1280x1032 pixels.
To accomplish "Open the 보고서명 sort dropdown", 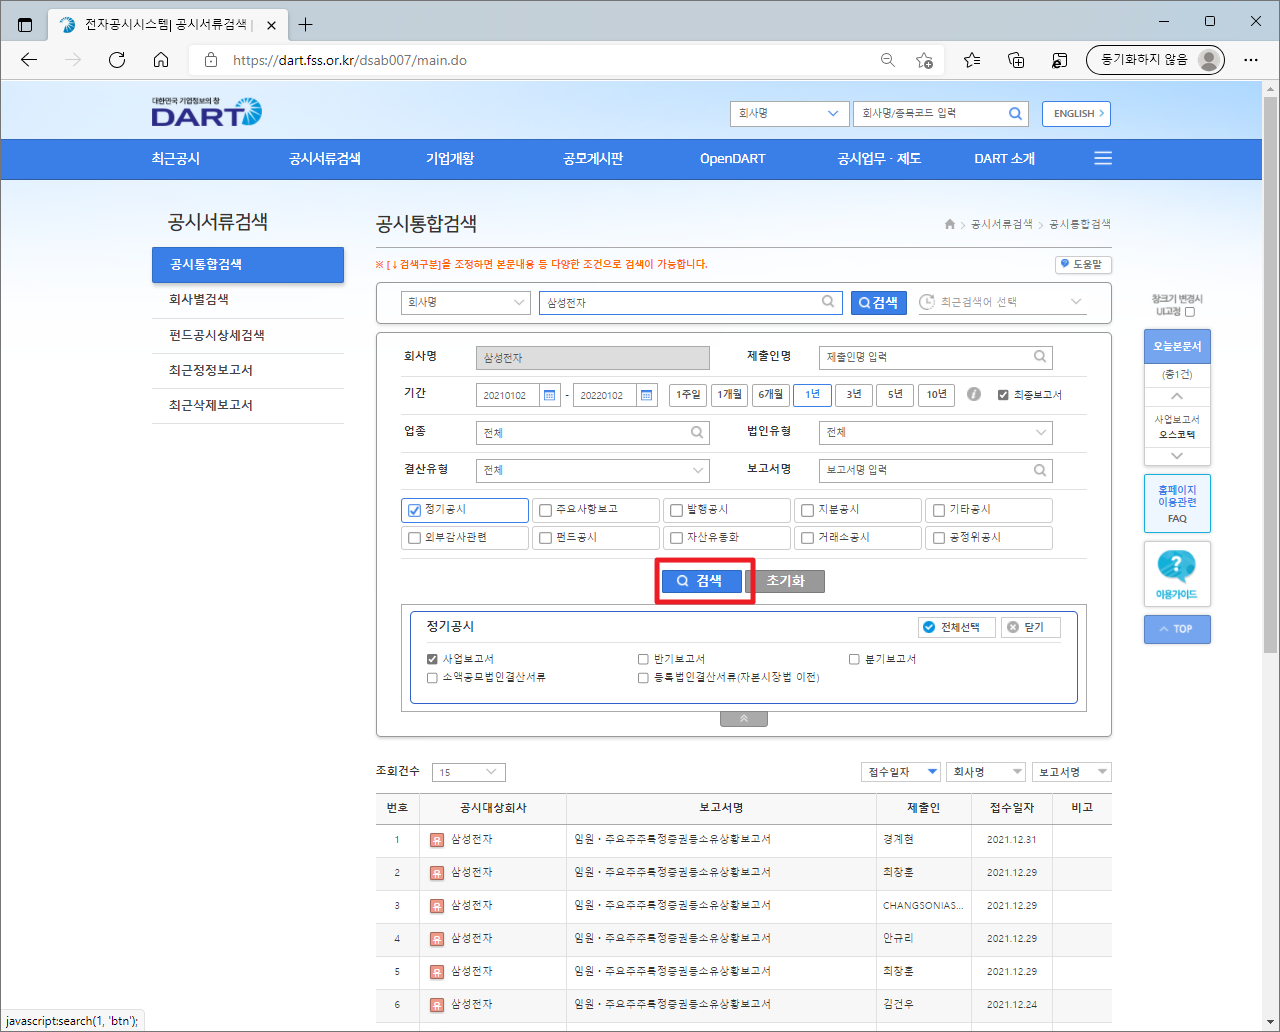I will coord(1071,772).
